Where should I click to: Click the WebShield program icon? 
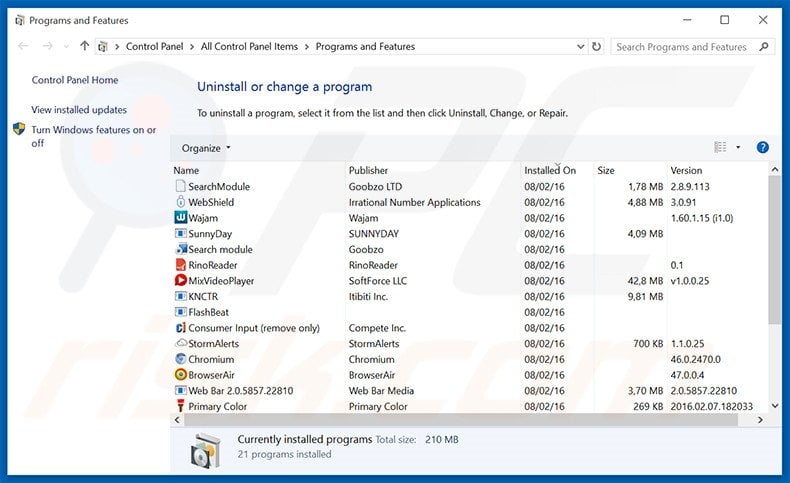(180, 202)
